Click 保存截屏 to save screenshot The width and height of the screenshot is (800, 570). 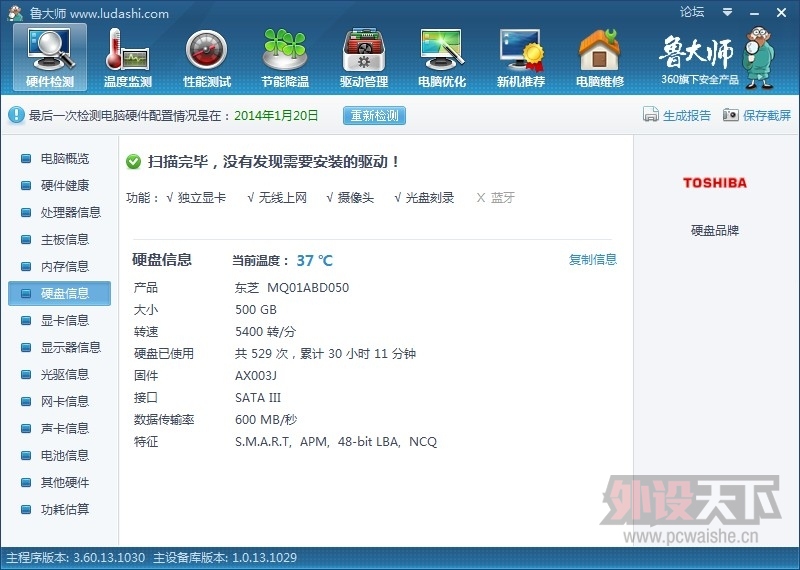(x=767, y=115)
